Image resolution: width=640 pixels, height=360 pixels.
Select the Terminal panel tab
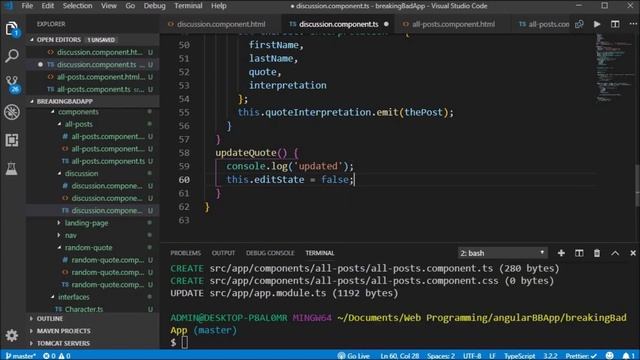coord(320,253)
